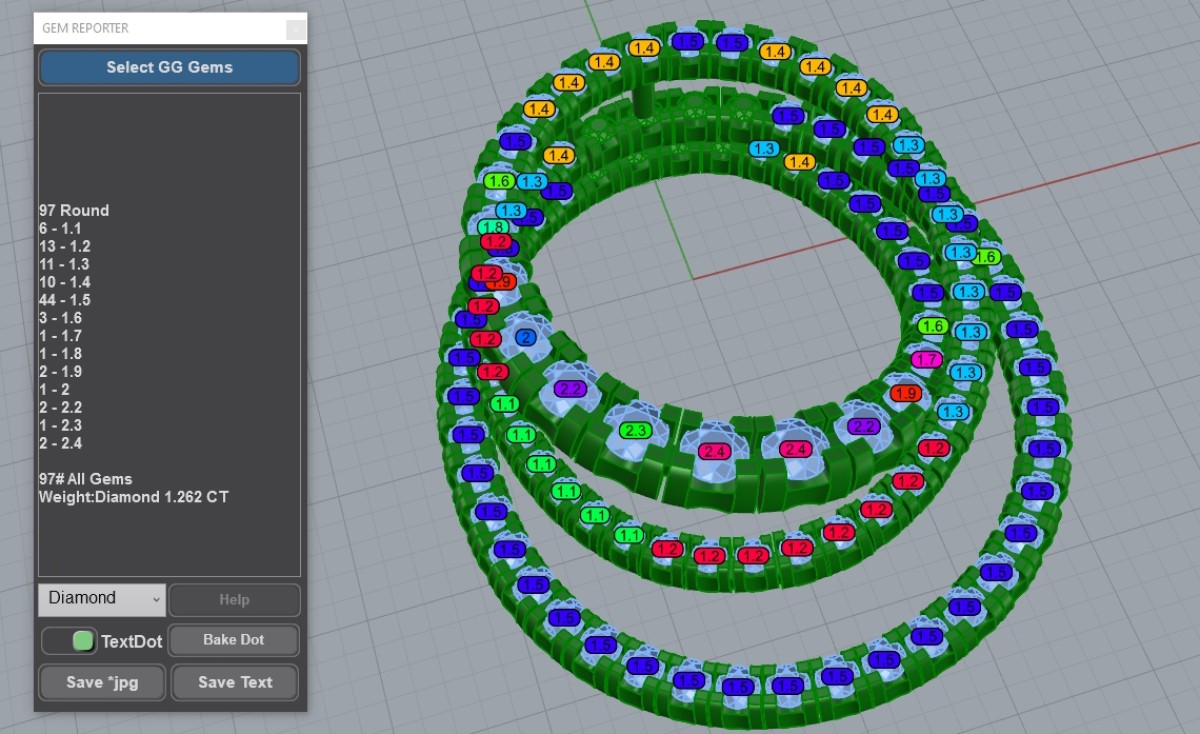Image resolution: width=1200 pixels, height=734 pixels.
Task: Click the left purple 2.2 text dot
Action: pyautogui.click(x=569, y=388)
